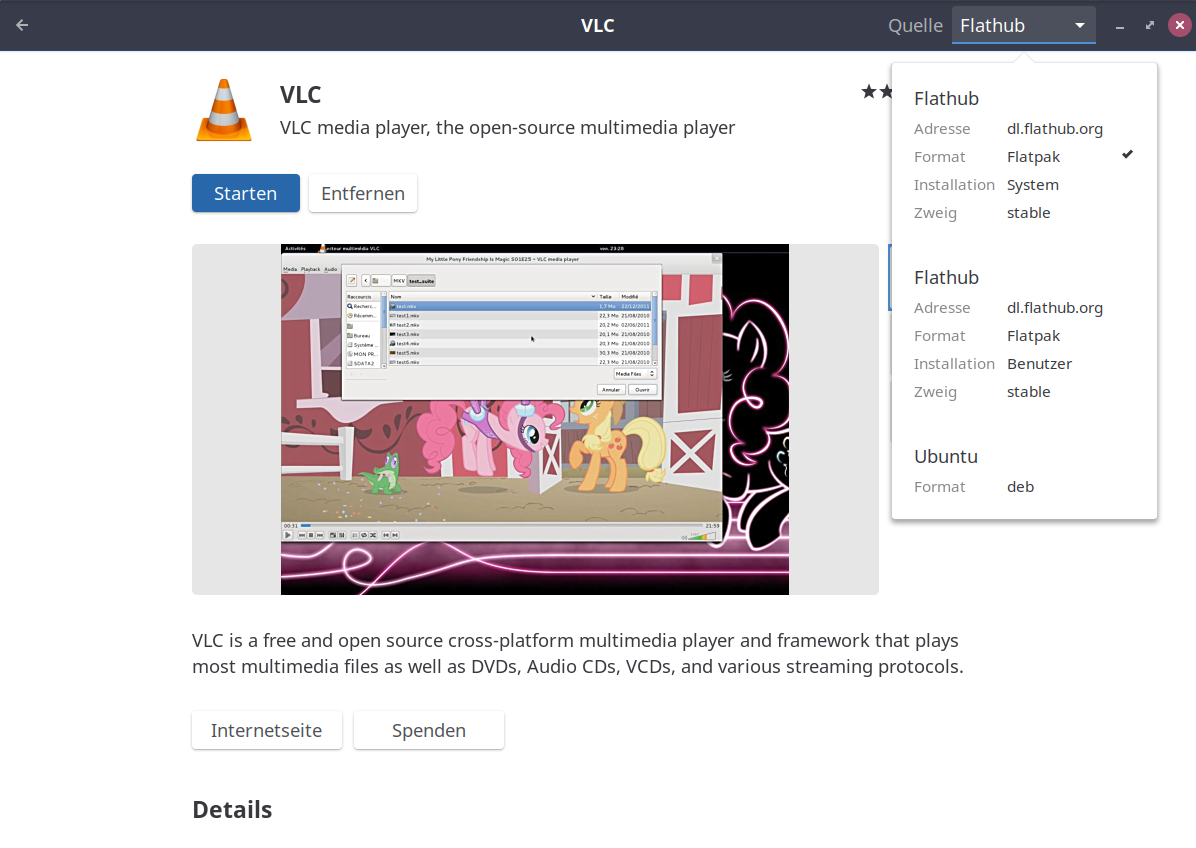Remove VLC using Entfernen button
This screenshot has width=1196, height=848.
pos(363,193)
